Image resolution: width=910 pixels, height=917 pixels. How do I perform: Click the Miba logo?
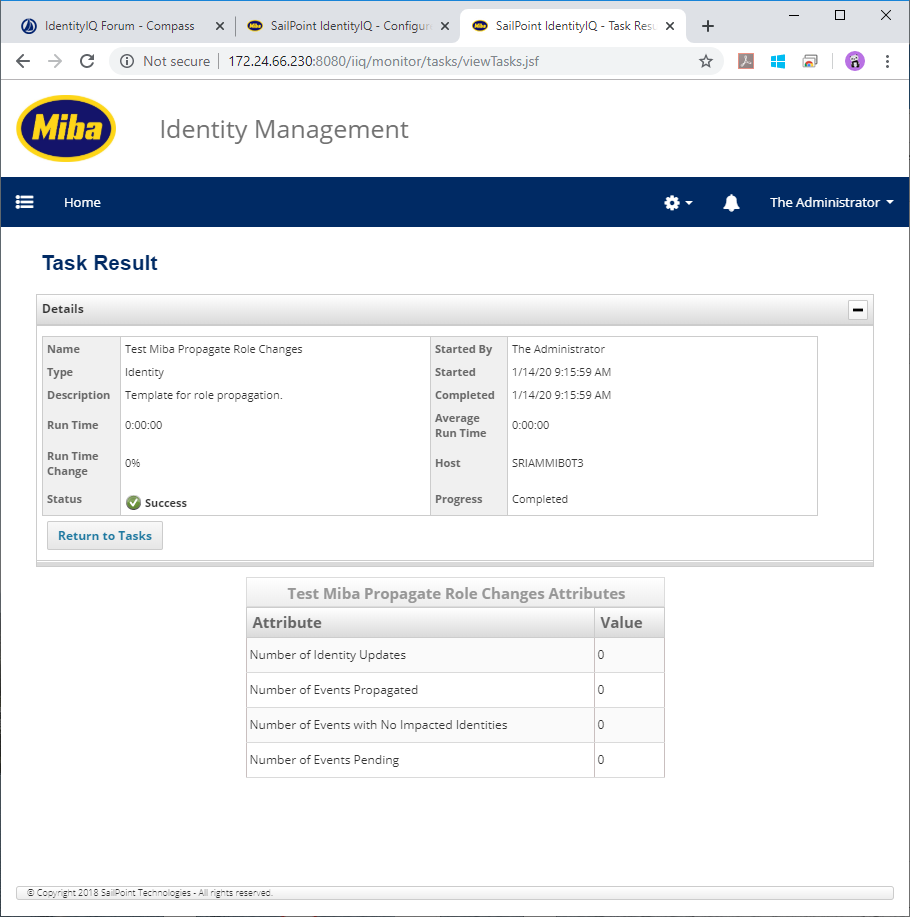[66, 128]
